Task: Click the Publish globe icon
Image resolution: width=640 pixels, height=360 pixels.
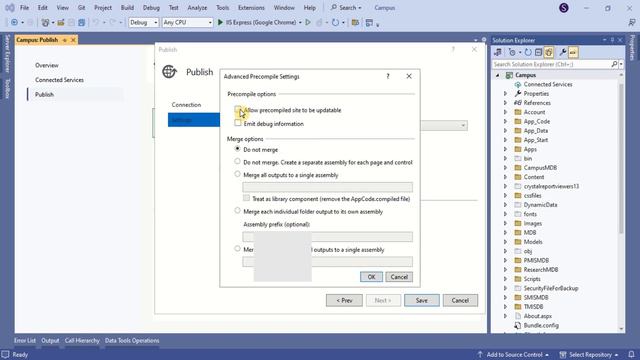Action: click(169, 72)
